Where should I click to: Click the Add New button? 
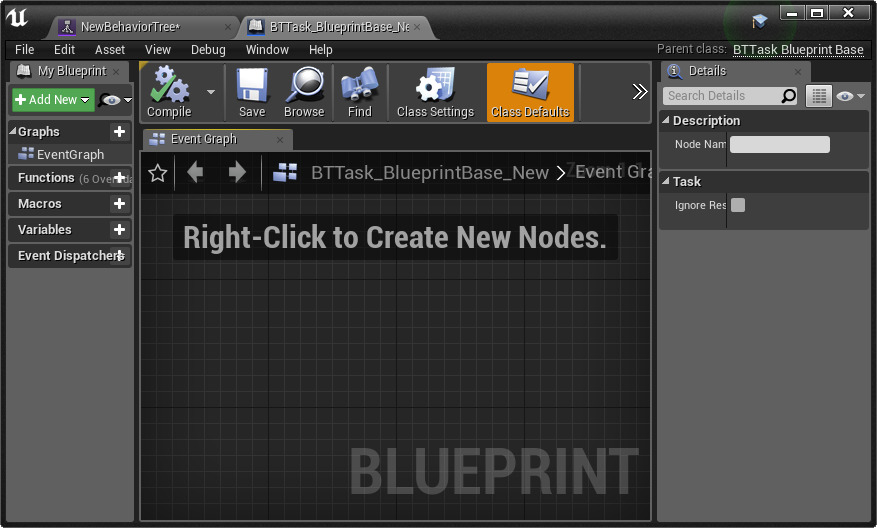click(x=52, y=100)
